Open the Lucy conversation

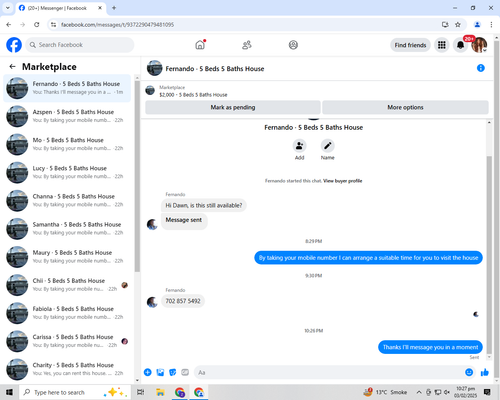[x=67, y=172]
